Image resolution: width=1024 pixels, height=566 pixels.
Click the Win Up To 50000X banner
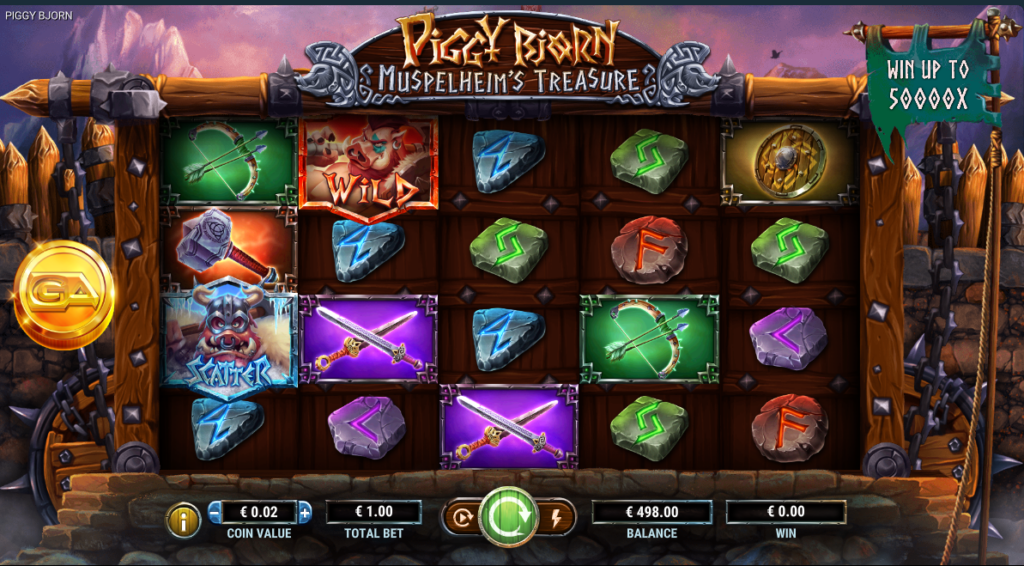tap(928, 85)
